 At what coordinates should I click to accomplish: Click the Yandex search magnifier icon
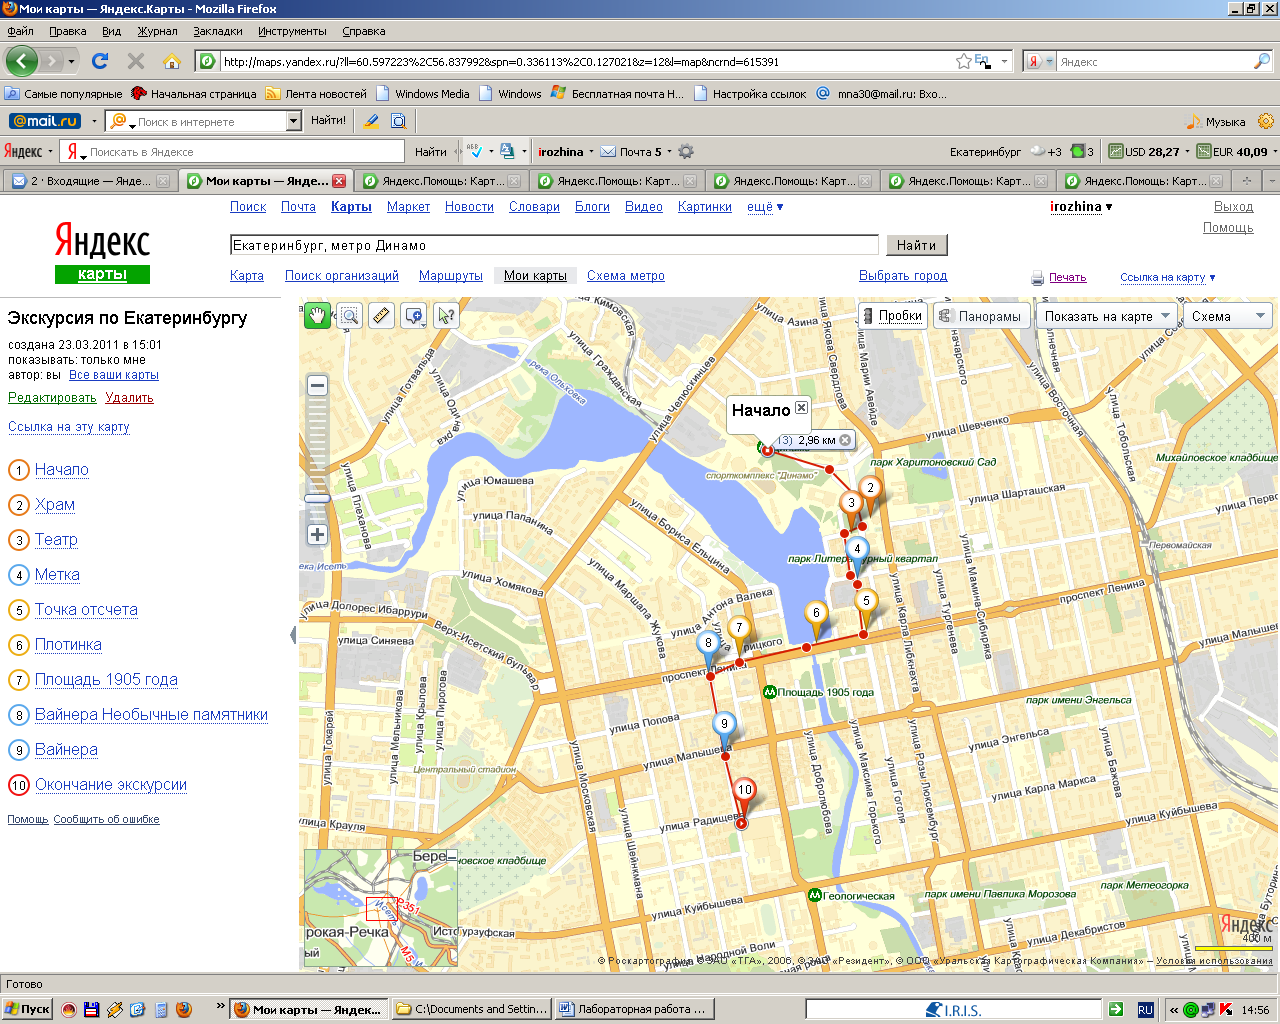point(1262,61)
